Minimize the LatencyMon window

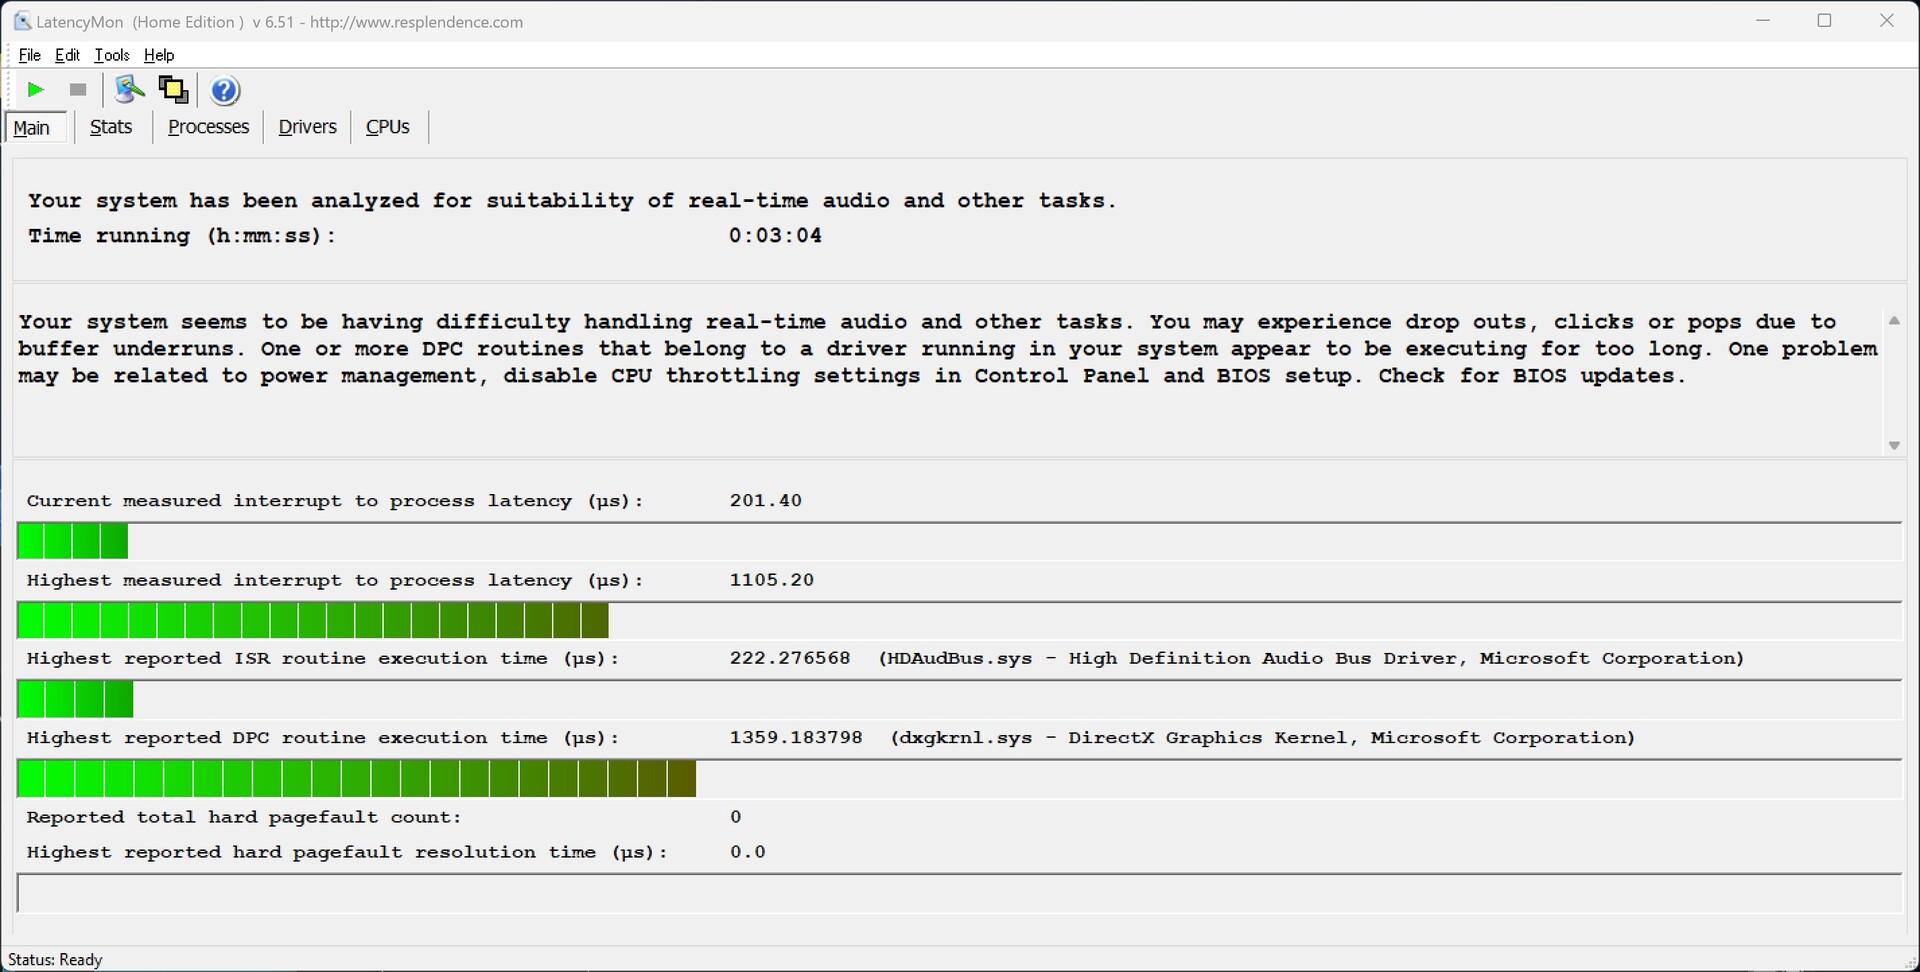point(1763,21)
